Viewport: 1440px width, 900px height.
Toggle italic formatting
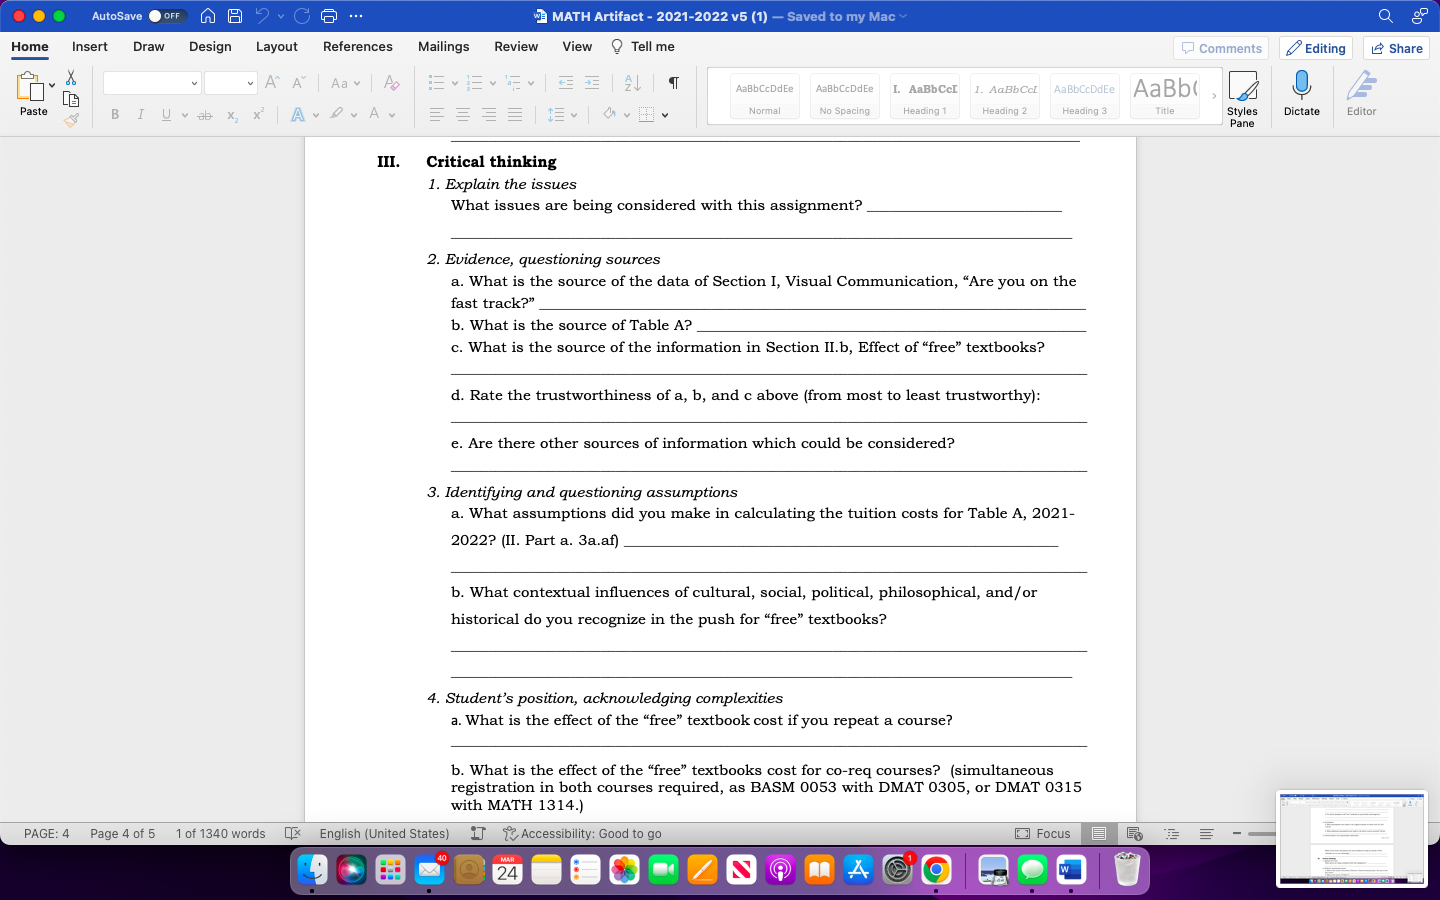tap(141, 114)
